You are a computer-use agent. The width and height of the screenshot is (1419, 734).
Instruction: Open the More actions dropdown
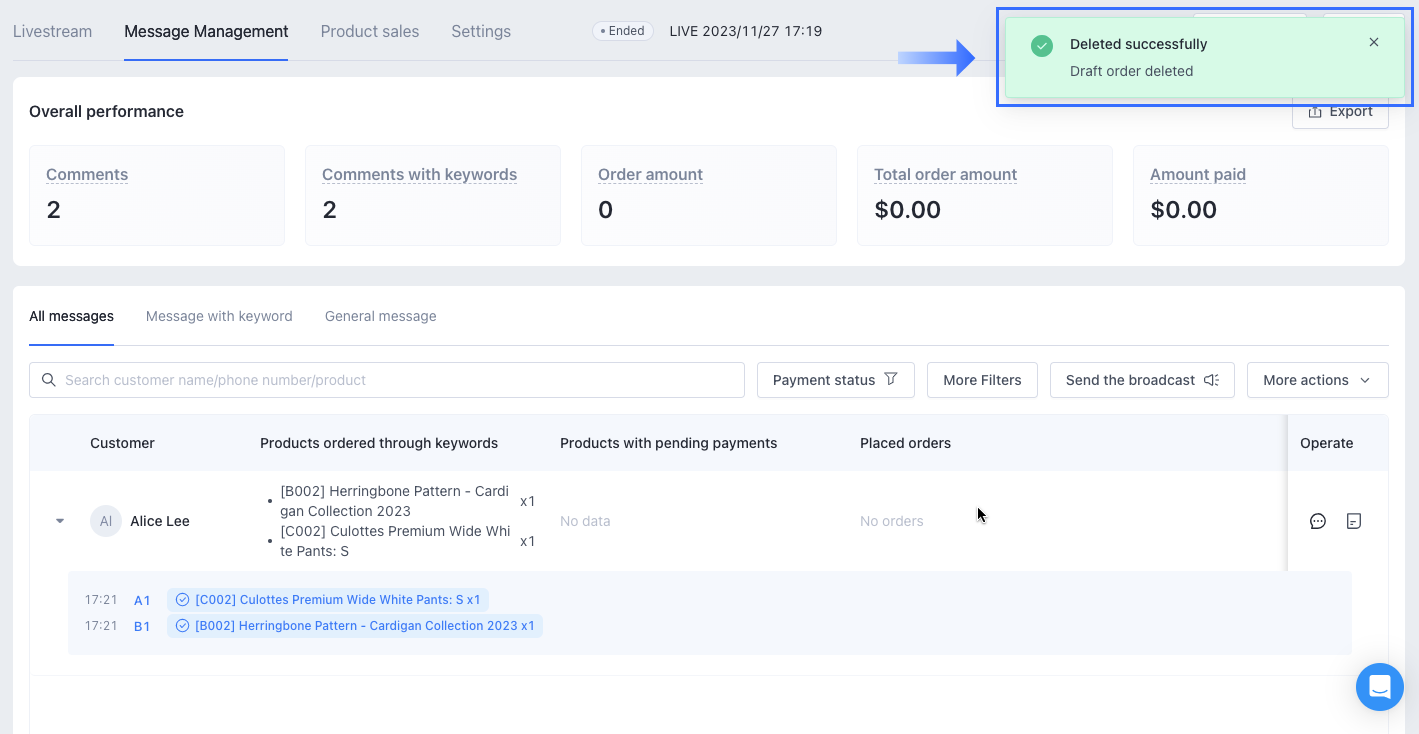click(1317, 380)
